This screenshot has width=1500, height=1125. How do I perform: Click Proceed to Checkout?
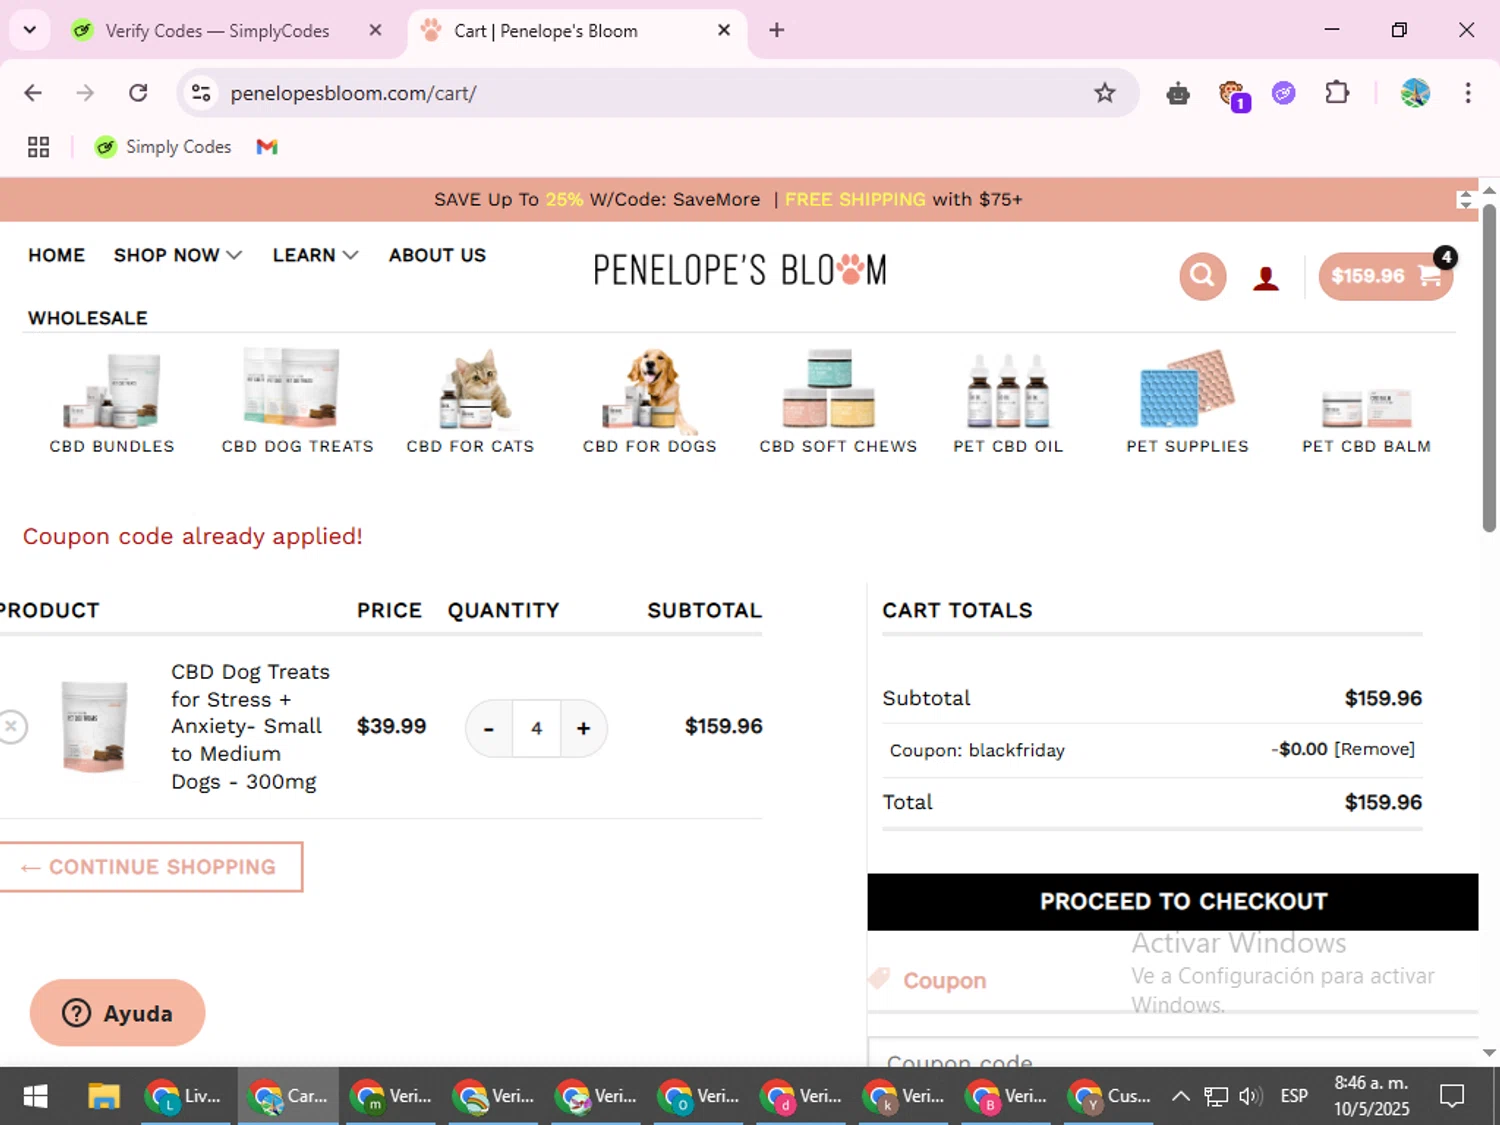click(x=1173, y=902)
